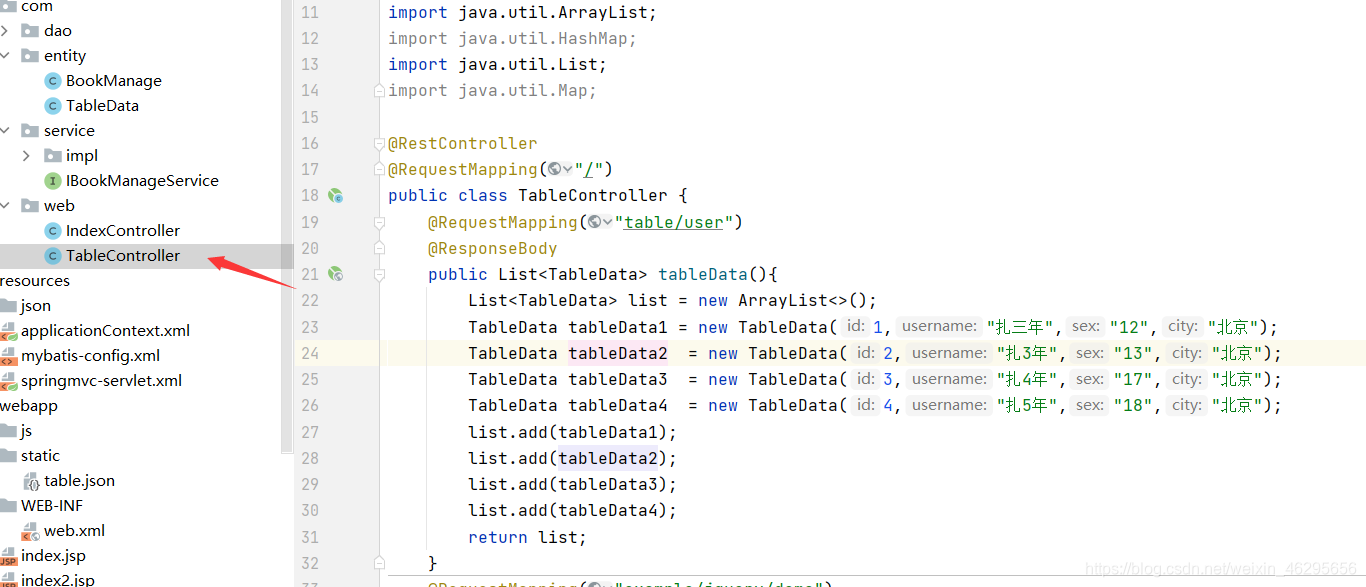Click request mapping gutter icon on line 21

pyautogui.click(x=336, y=273)
